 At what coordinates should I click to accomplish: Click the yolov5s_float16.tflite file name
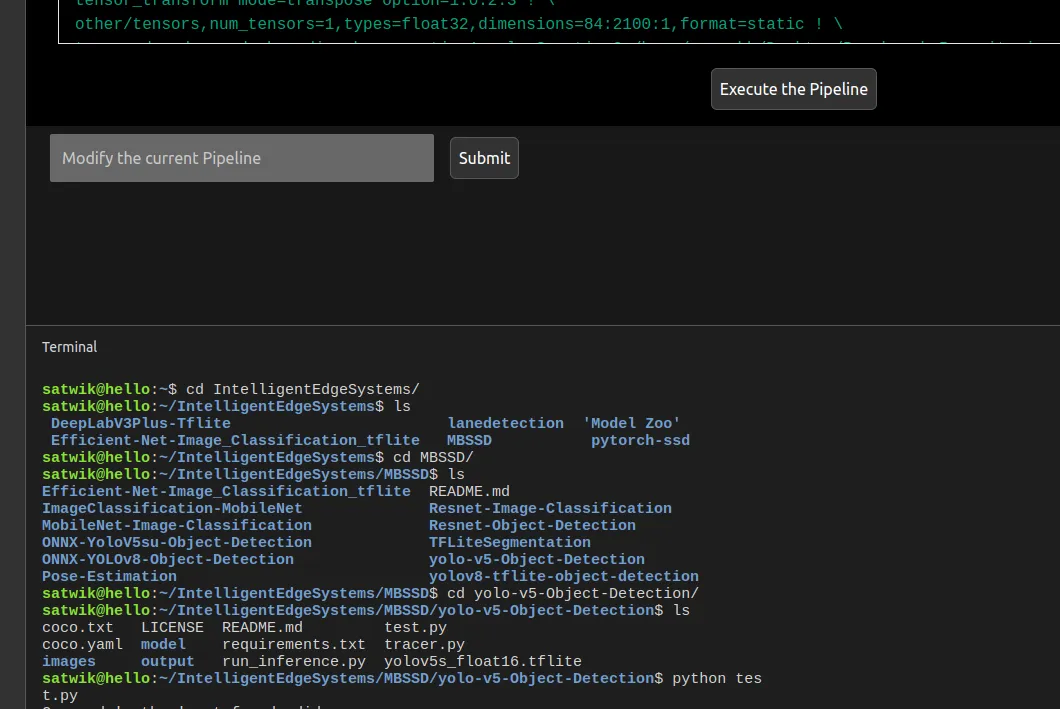point(483,661)
